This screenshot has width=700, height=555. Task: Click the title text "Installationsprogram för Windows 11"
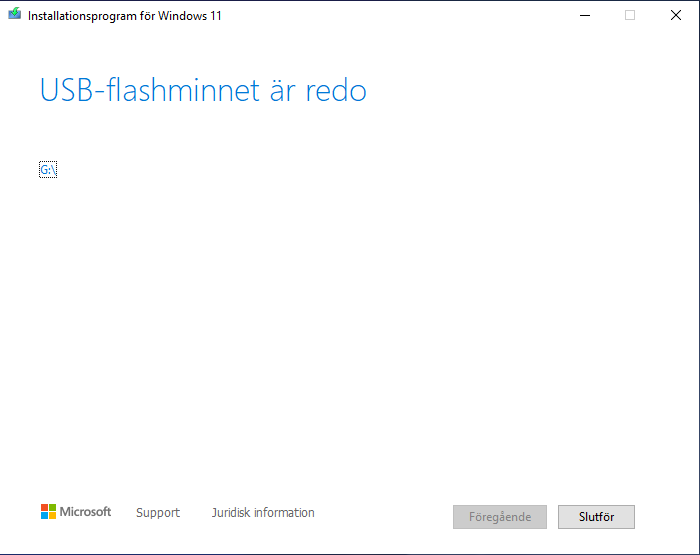point(125,16)
